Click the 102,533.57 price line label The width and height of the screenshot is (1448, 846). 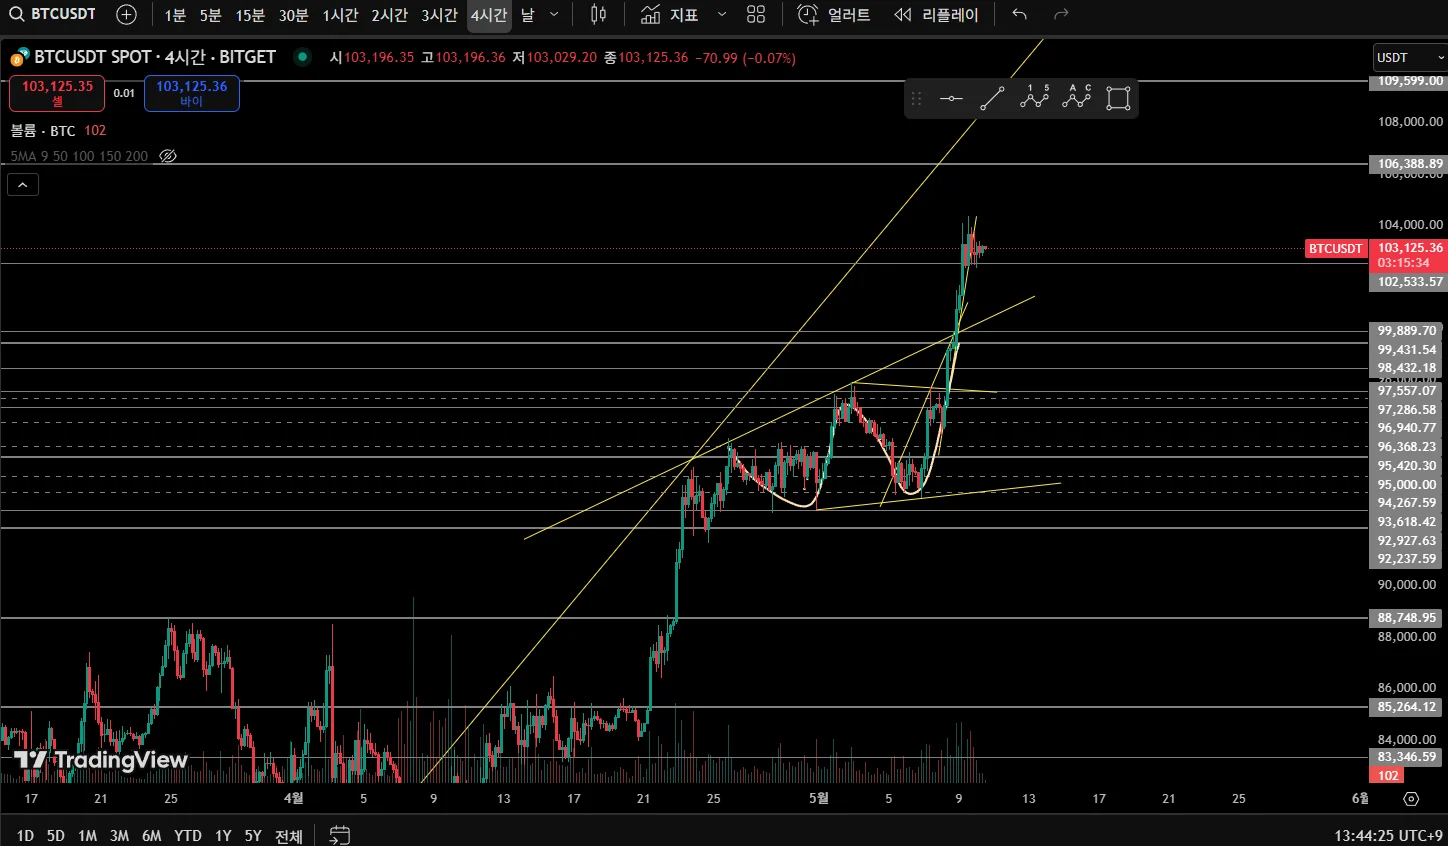click(x=1409, y=282)
